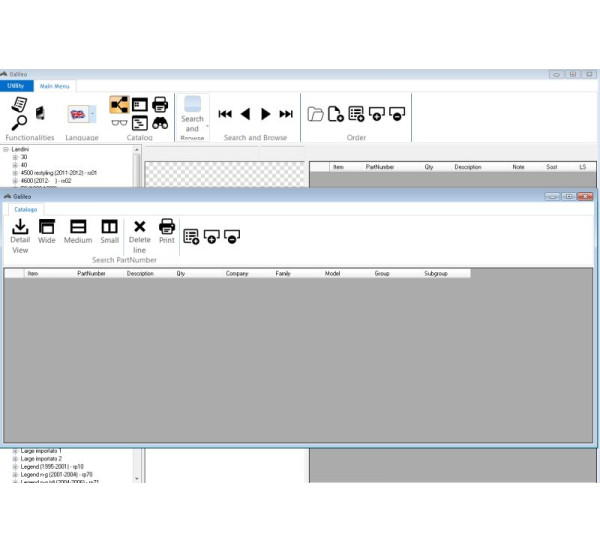The width and height of the screenshot is (600, 552).
Task: Print from the front Catalogo toolbar
Action: (x=167, y=226)
